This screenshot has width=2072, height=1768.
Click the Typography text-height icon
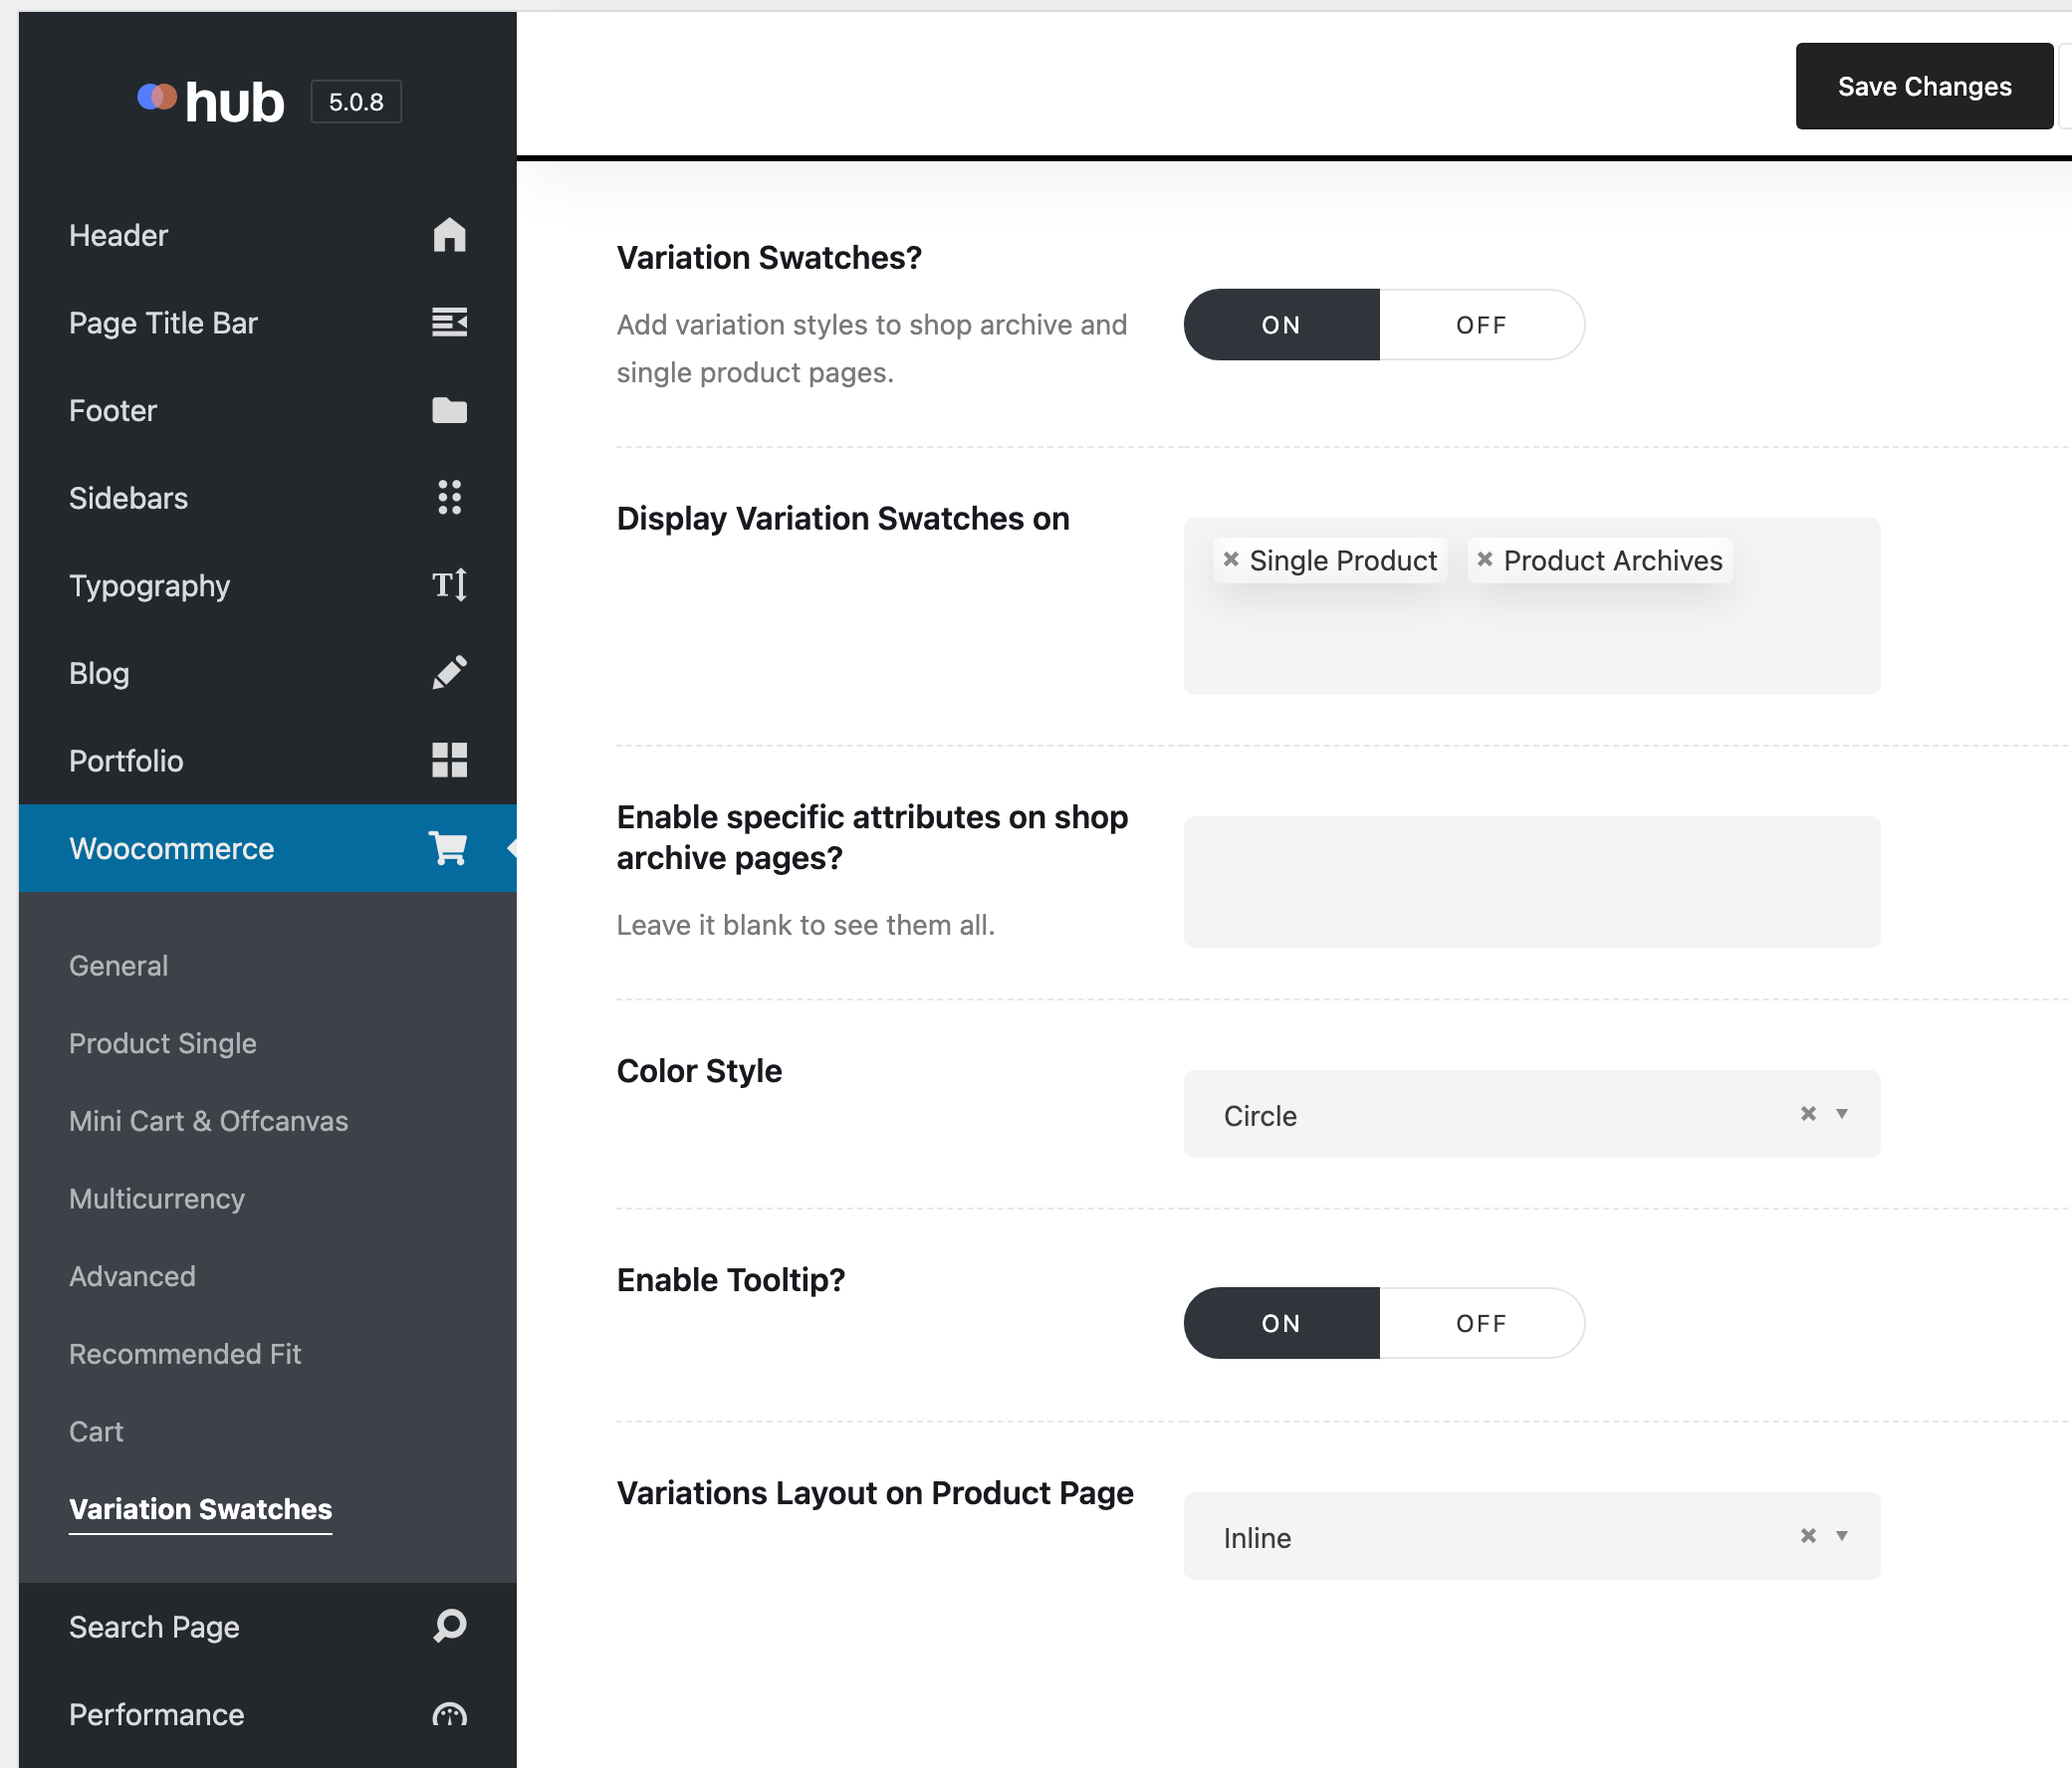449,585
